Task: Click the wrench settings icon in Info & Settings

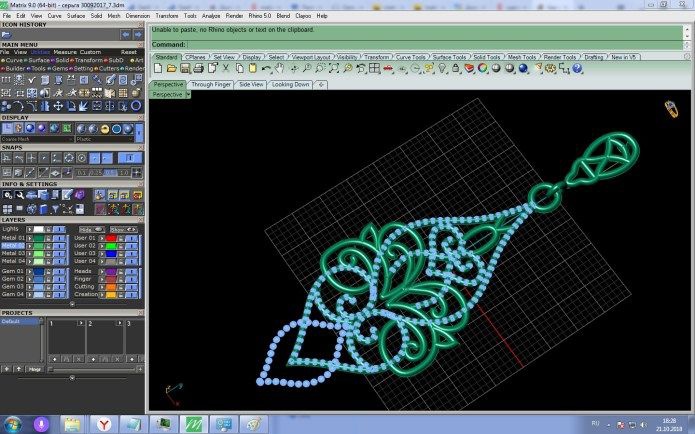Action: click(20, 195)
